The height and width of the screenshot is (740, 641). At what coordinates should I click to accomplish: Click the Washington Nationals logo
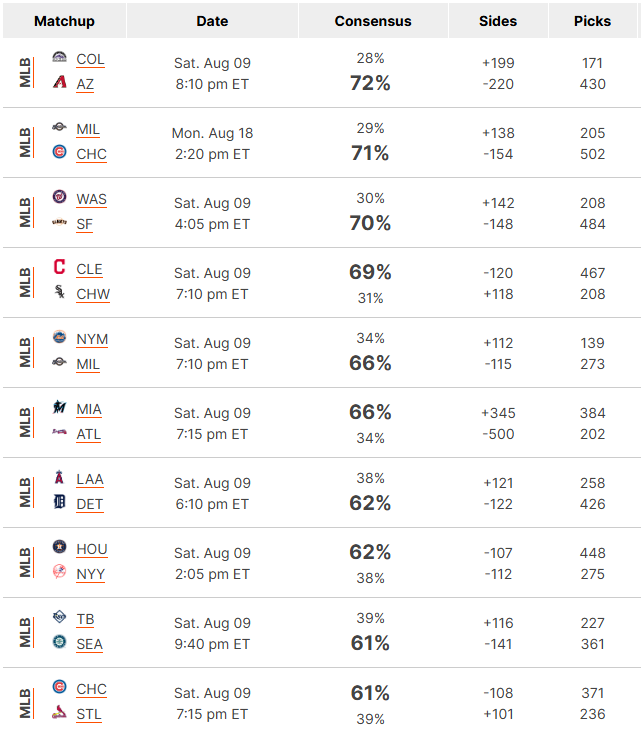[59, 196]
